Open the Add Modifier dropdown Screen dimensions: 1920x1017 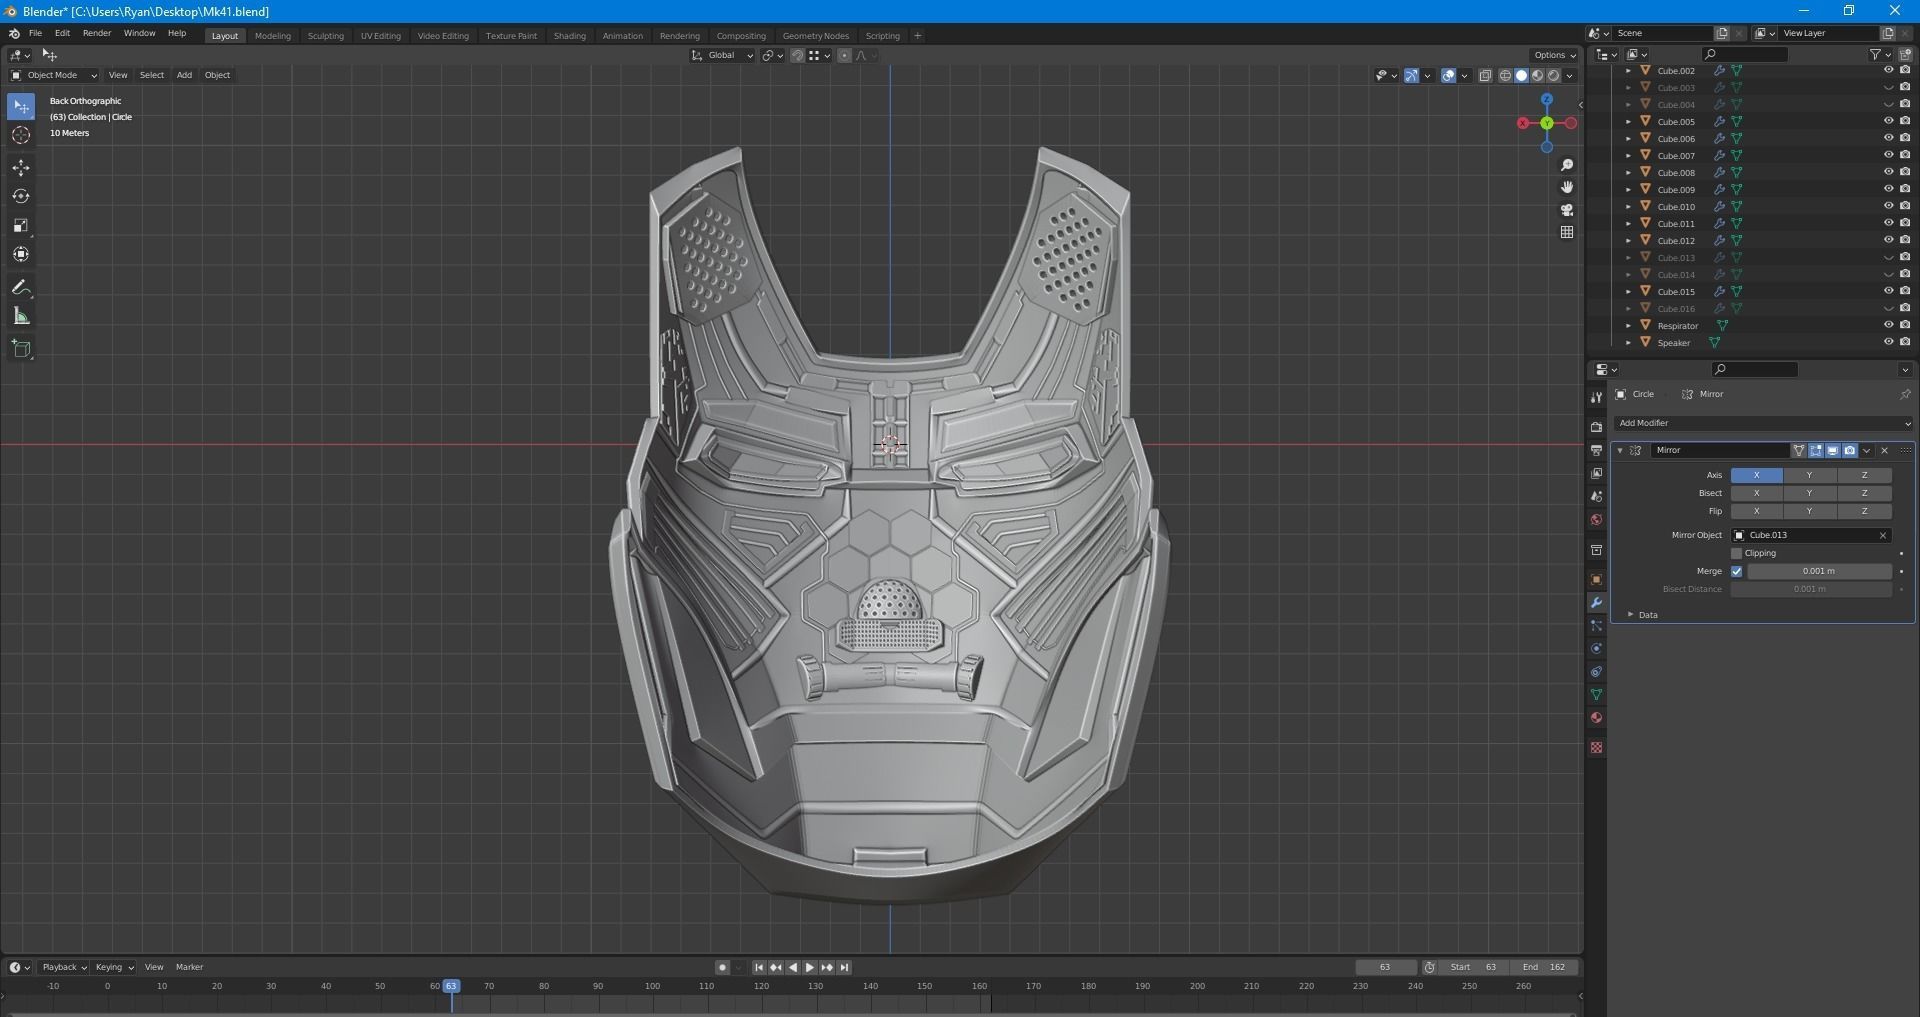(x=1762, y=423)
